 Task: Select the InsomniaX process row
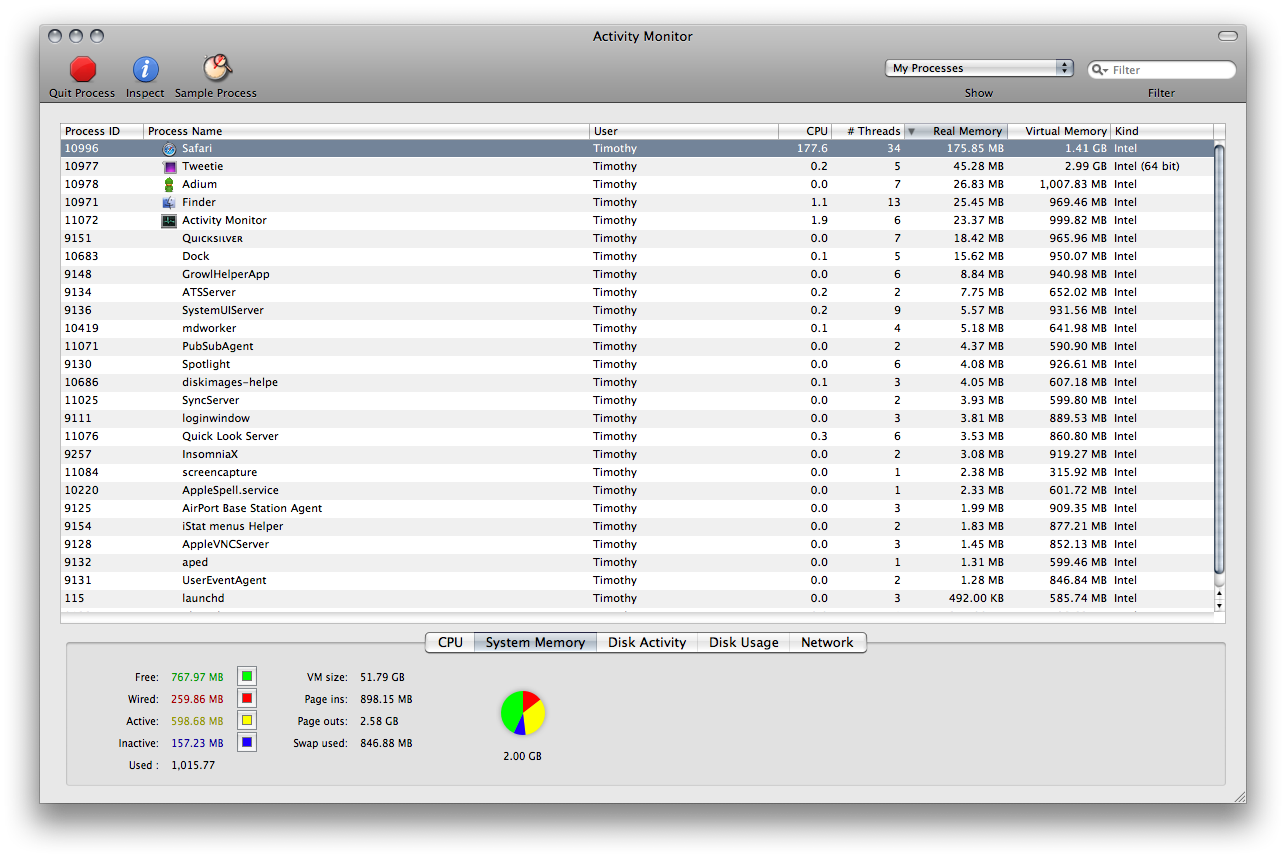[636, 454]
